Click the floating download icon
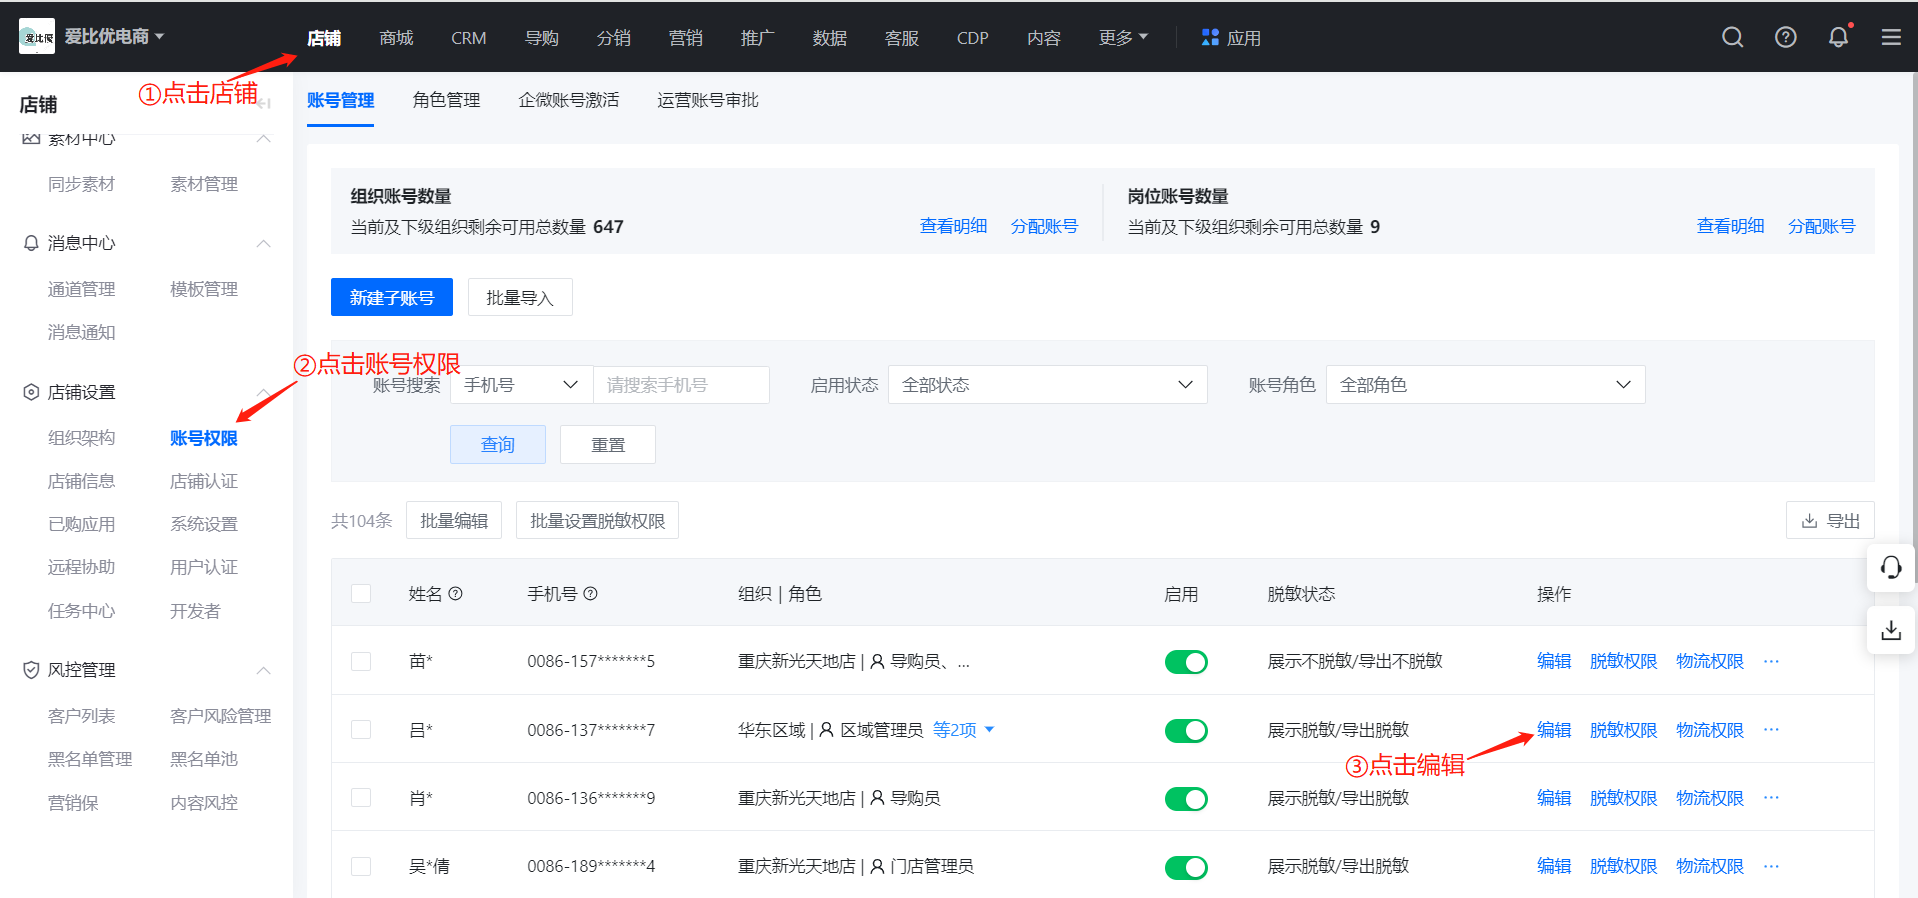1918x898 pixels. 1891,630
